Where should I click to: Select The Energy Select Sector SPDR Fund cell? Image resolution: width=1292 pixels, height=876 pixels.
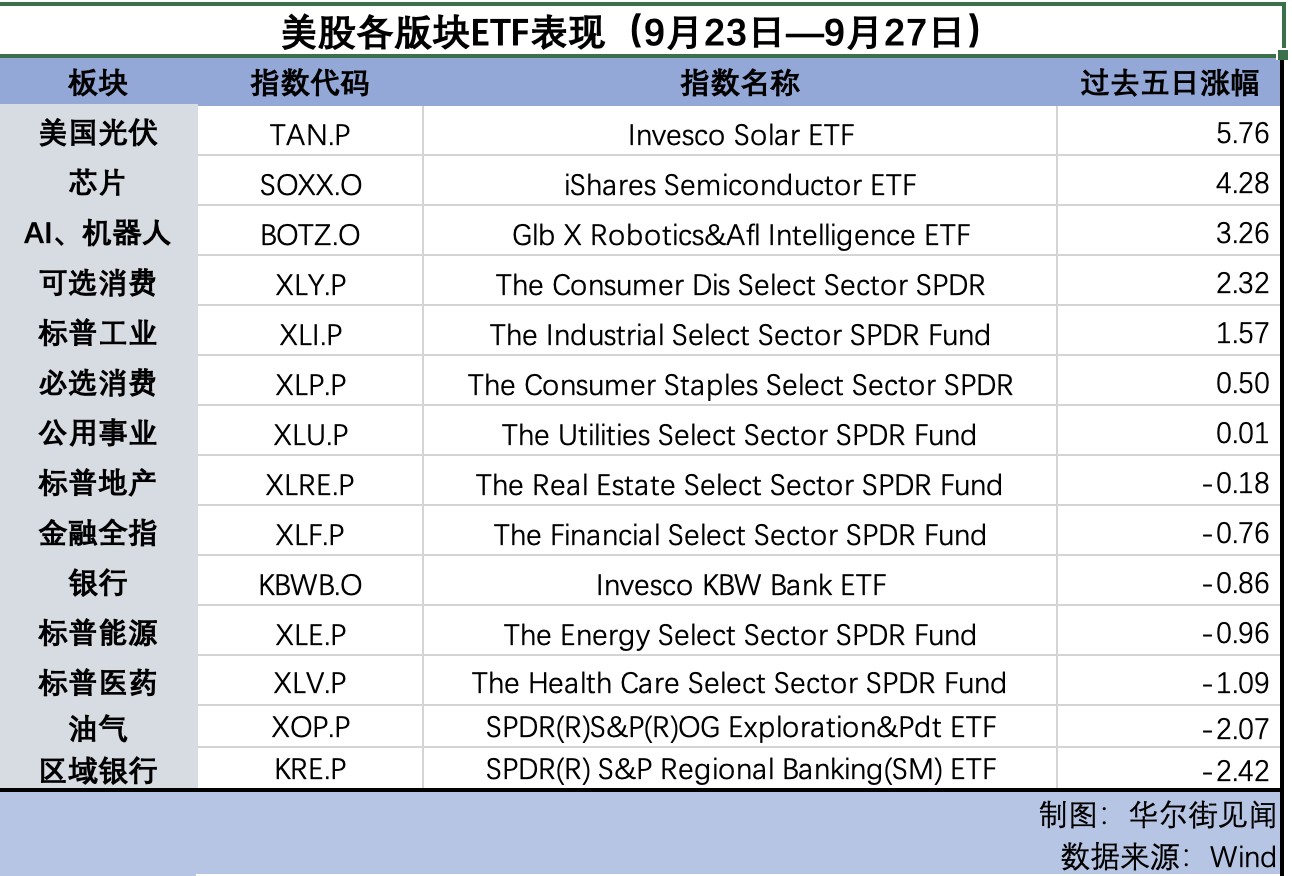[x=739, y=634]
